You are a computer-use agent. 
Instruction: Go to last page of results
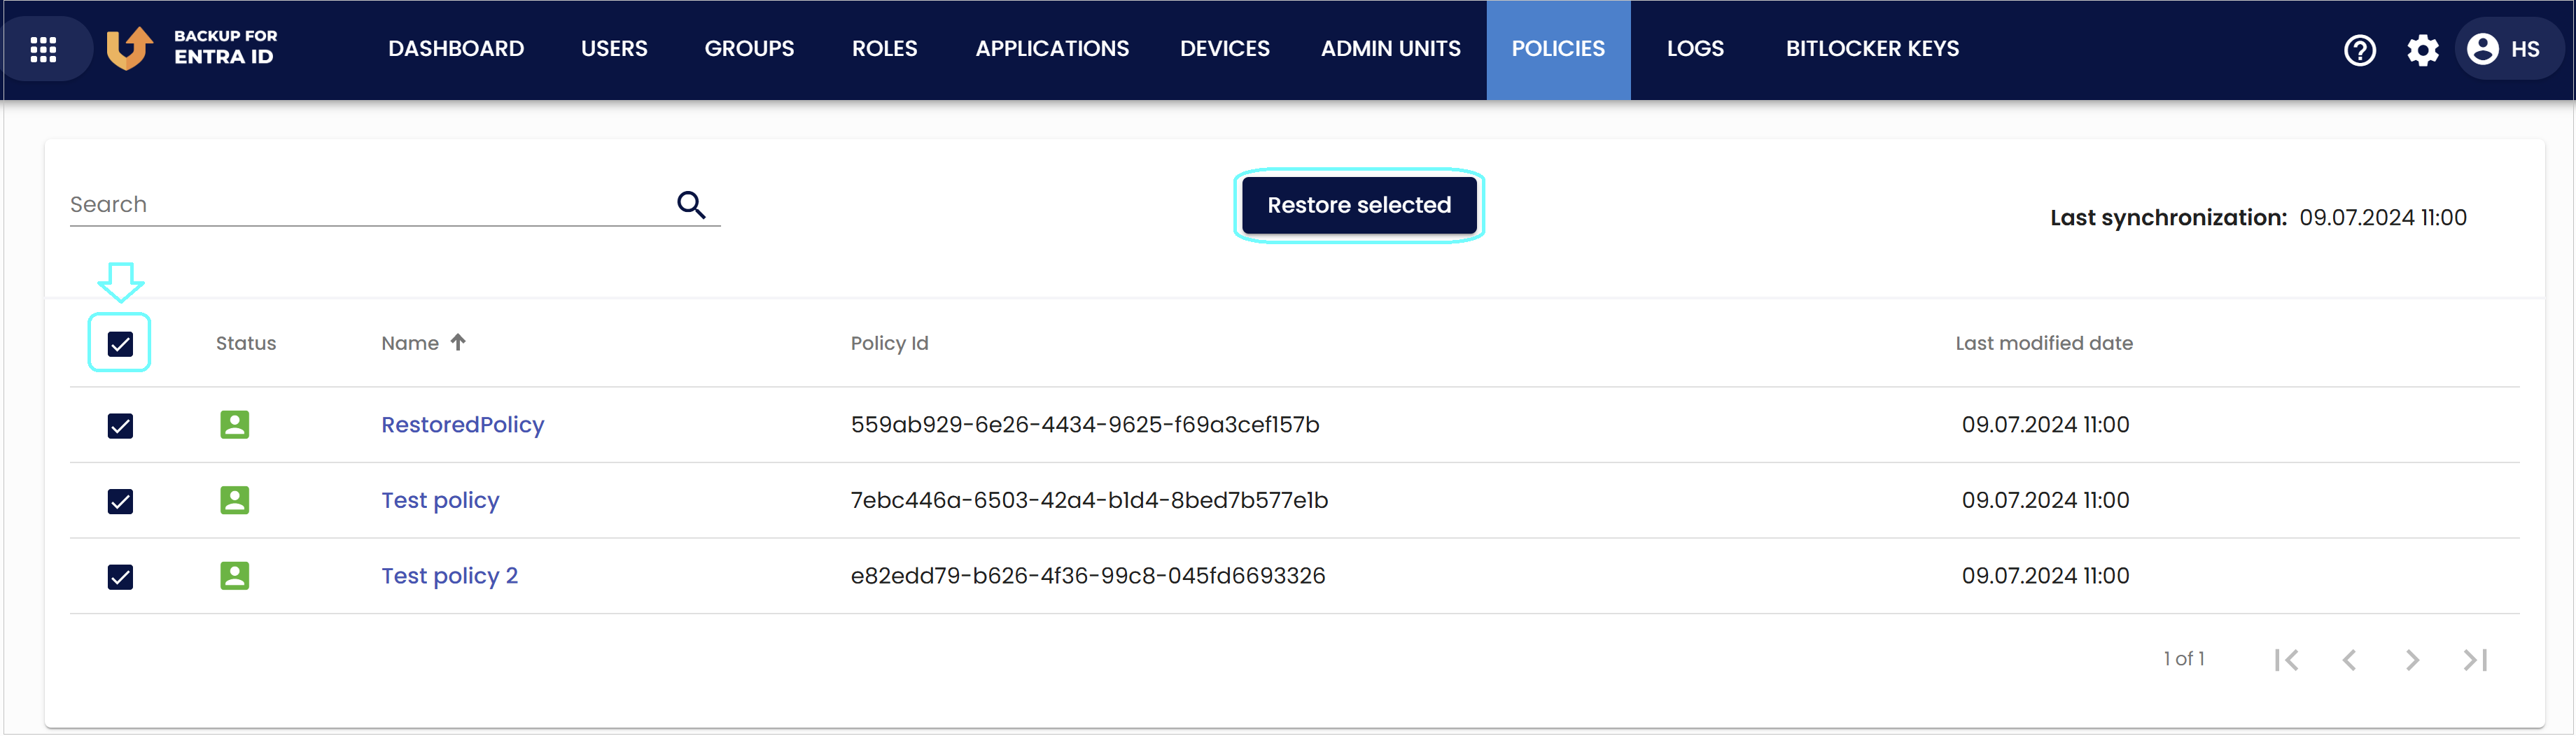point(2475,660)
